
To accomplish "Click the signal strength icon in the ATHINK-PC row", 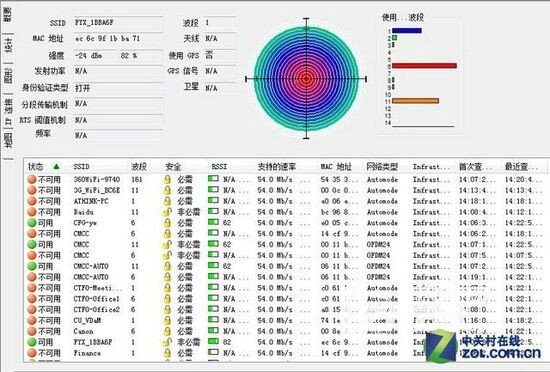I will click(213, 200).
